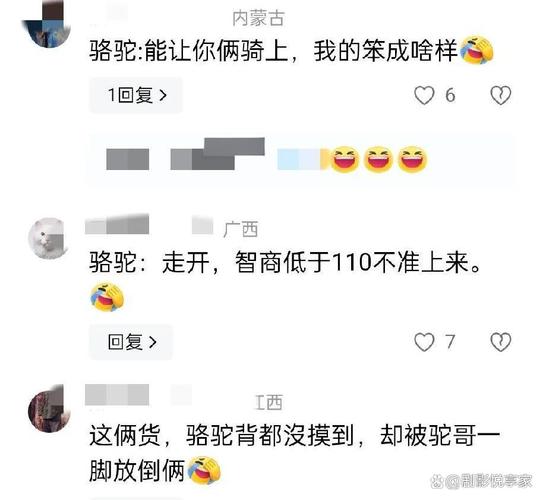The height and width of the screenshot is (500, 543).
Task: Tap the crying-laughing emoji after 笨成啥样
Action: [476, 50]
